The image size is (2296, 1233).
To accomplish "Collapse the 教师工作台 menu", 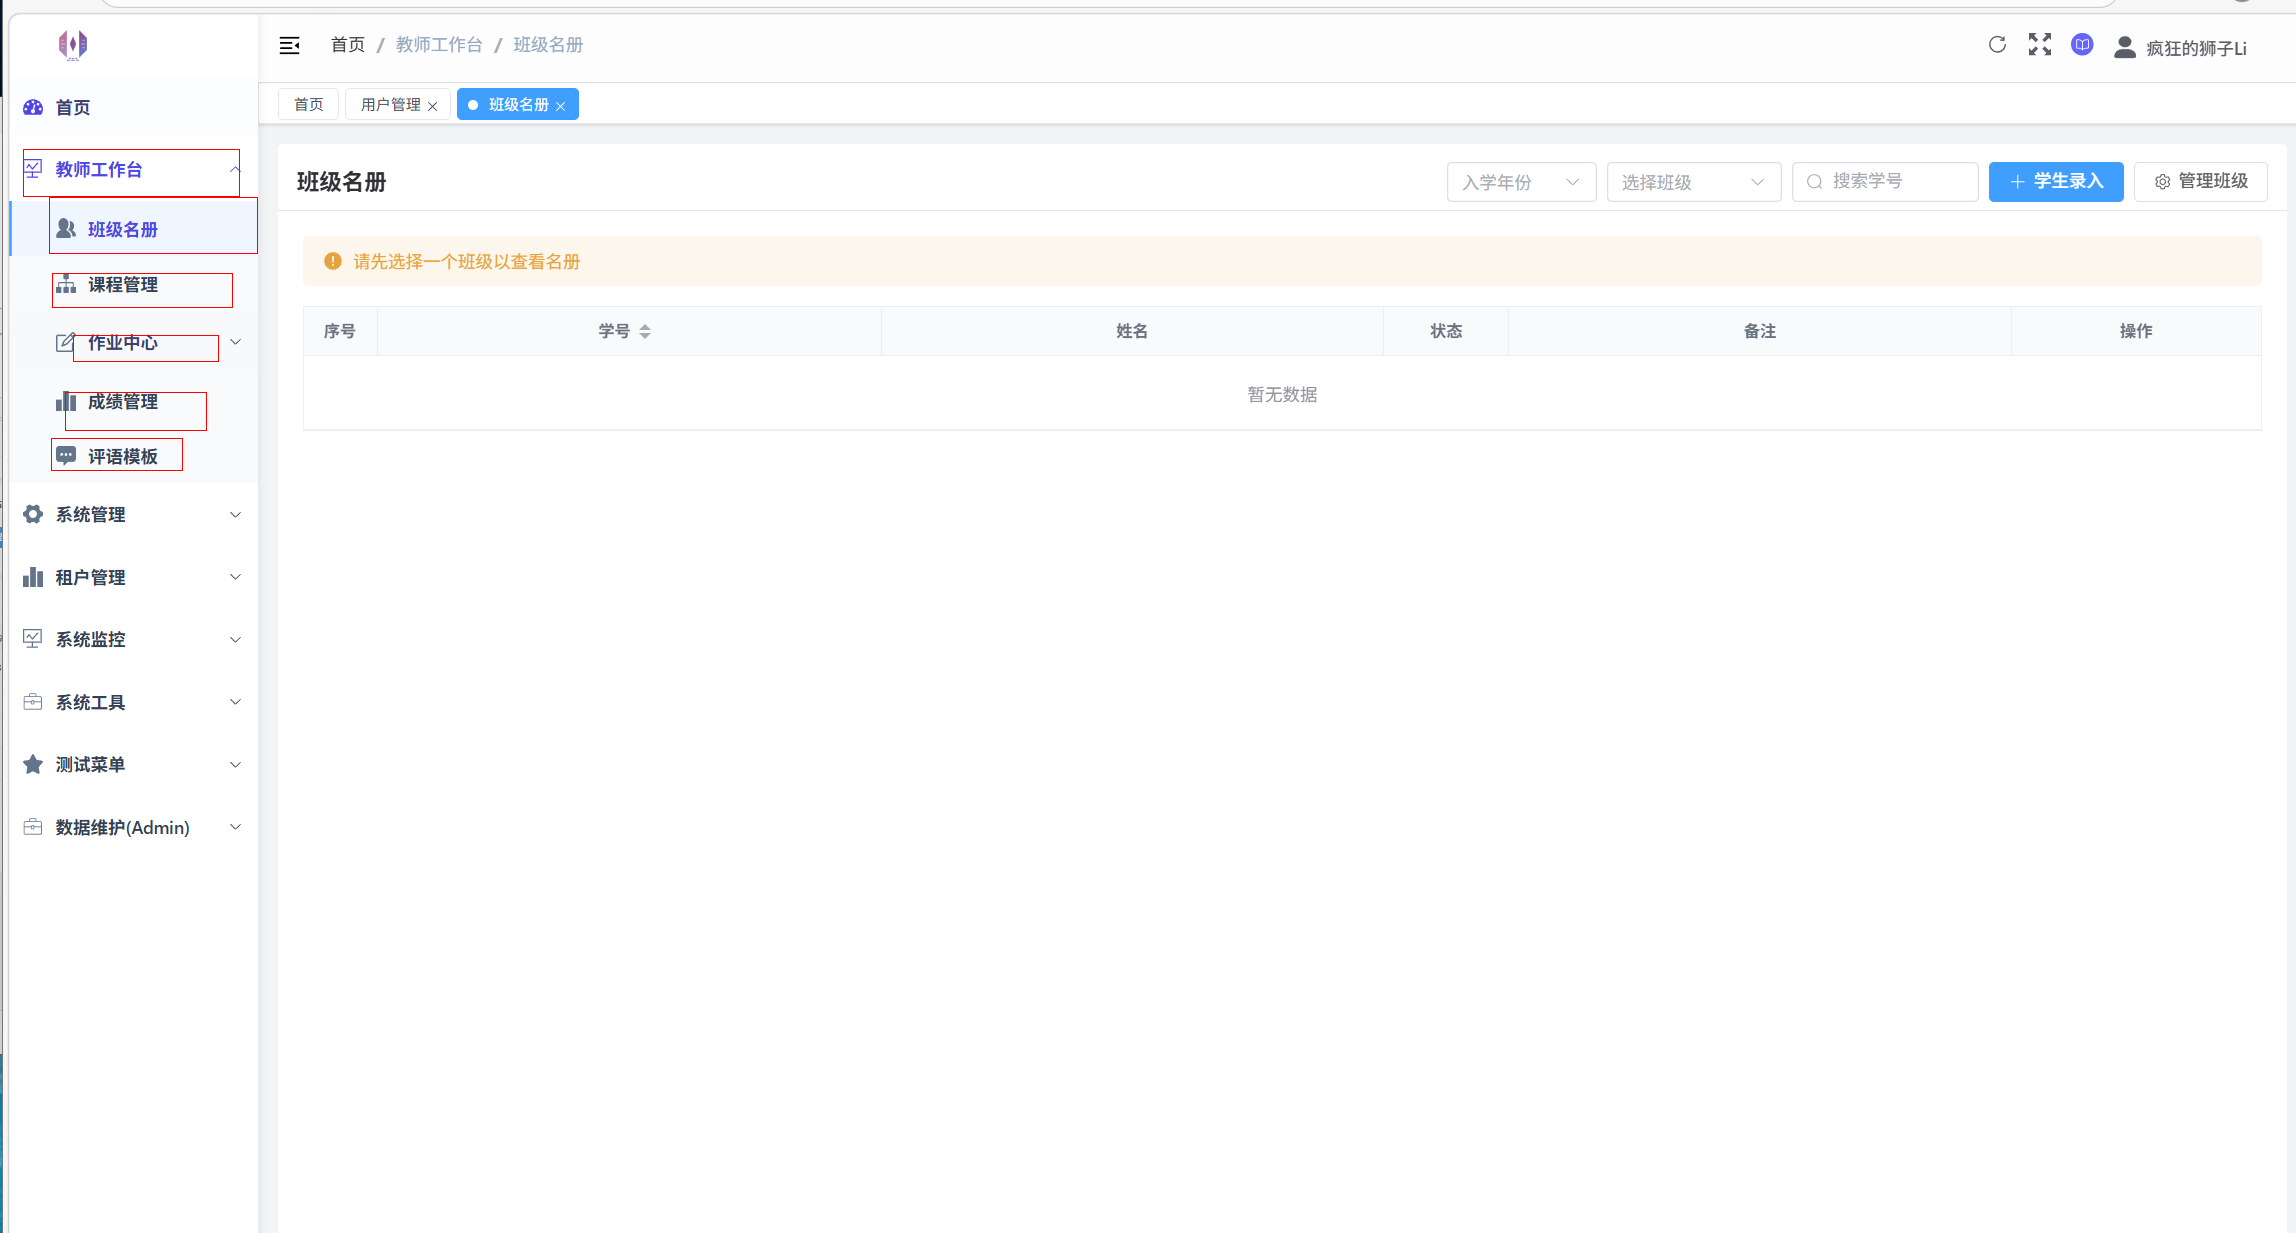I will 234,169.
